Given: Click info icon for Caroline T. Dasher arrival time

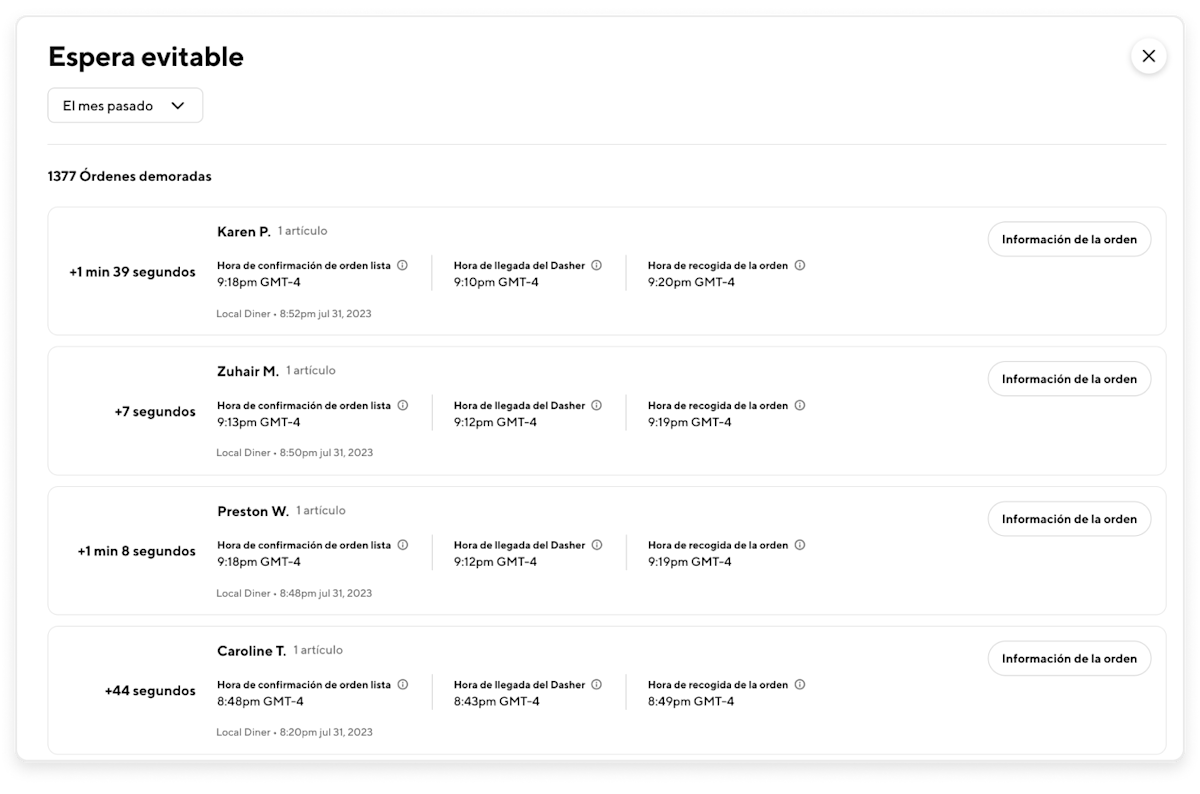Looking at the screenshot, I should point(596,685).
